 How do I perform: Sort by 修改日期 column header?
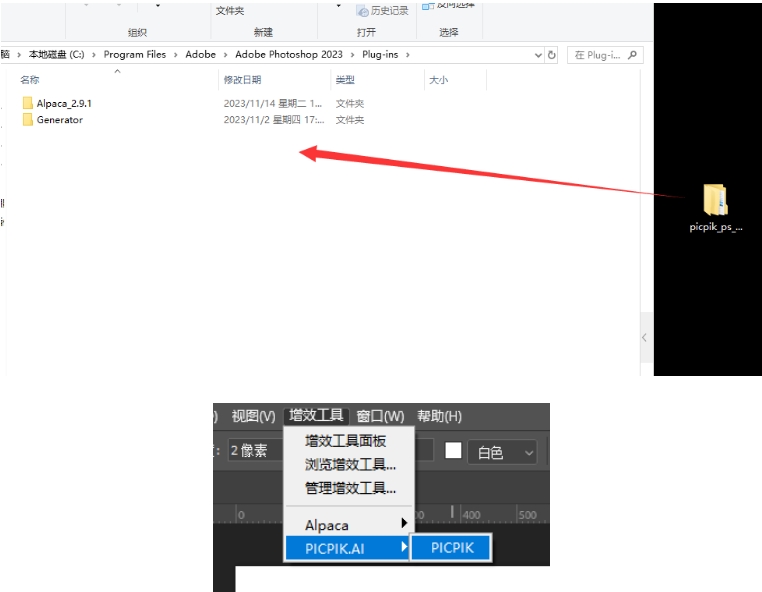click(x=242, y=80)
